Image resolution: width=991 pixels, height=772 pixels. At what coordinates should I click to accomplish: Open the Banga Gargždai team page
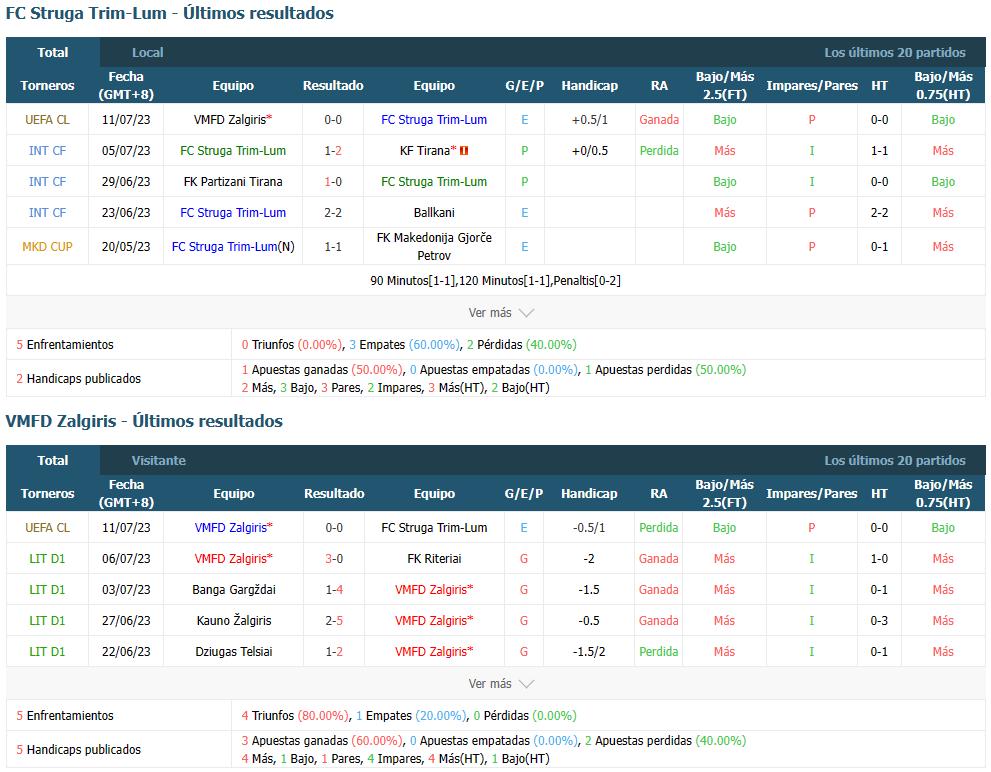(x=234, y=589)
